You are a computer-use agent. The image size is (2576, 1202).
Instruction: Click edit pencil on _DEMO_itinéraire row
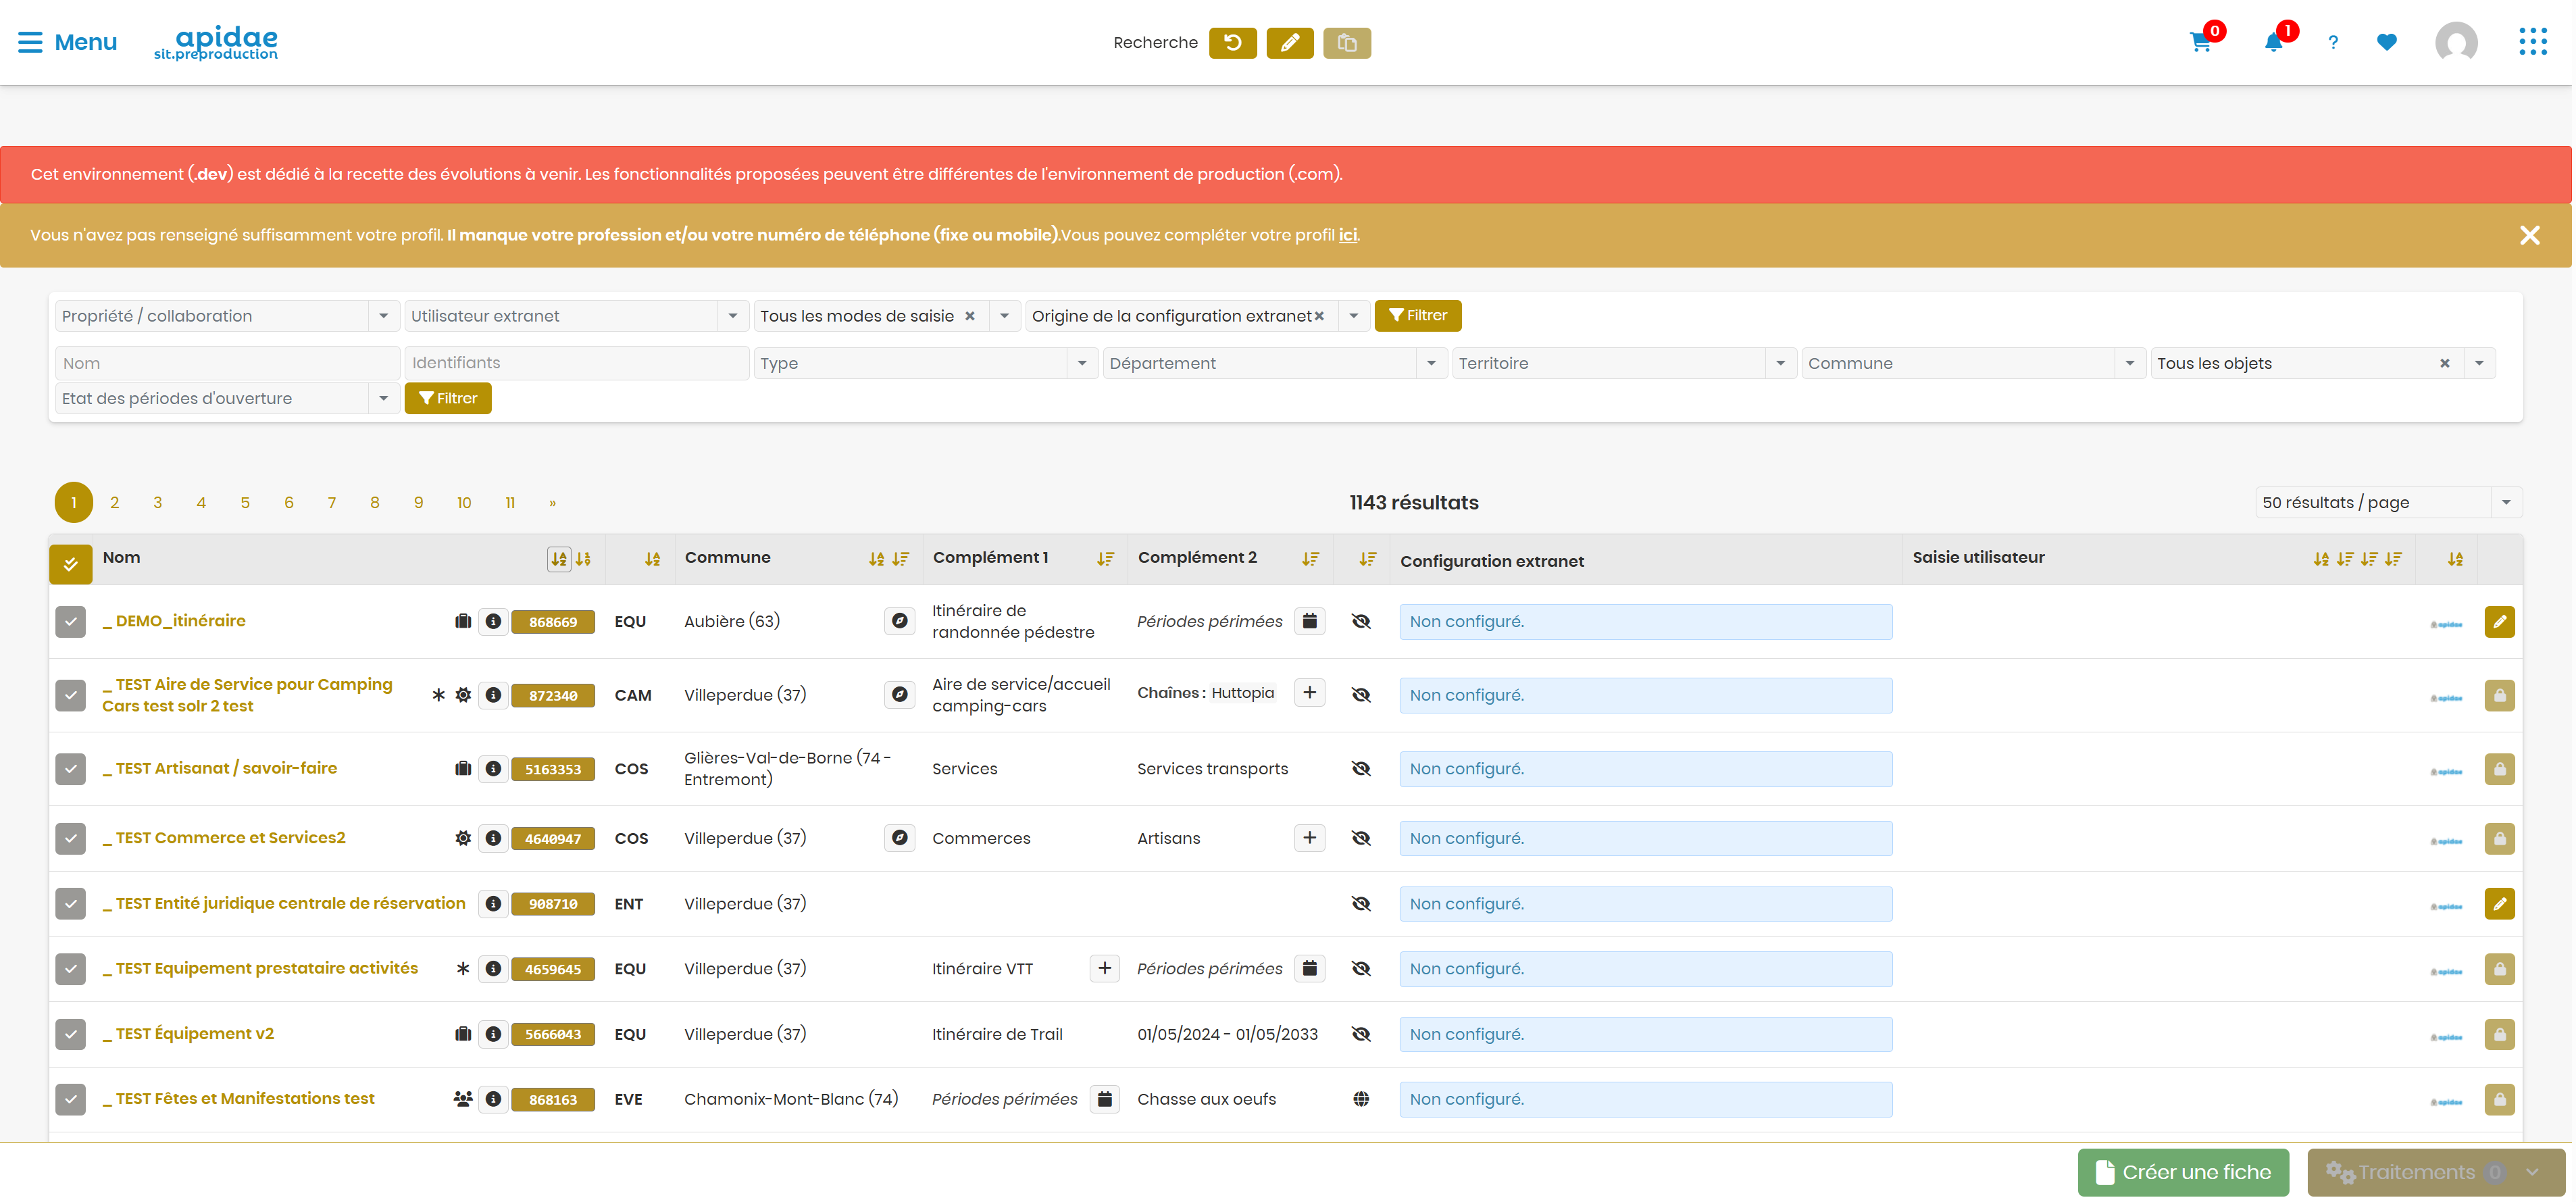click(2499, 621)
